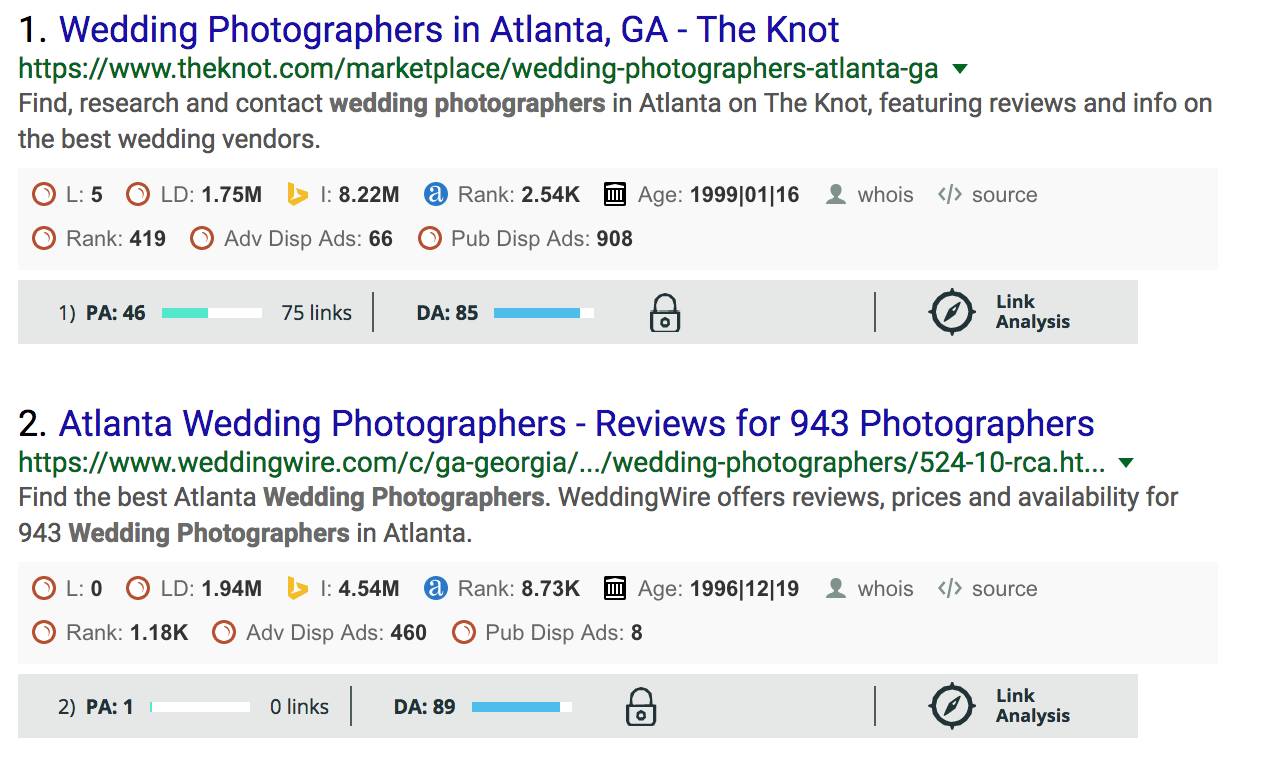Click PA: 46 progress bar
This screenshot has height=778, width=1280.
coord(212,313)
